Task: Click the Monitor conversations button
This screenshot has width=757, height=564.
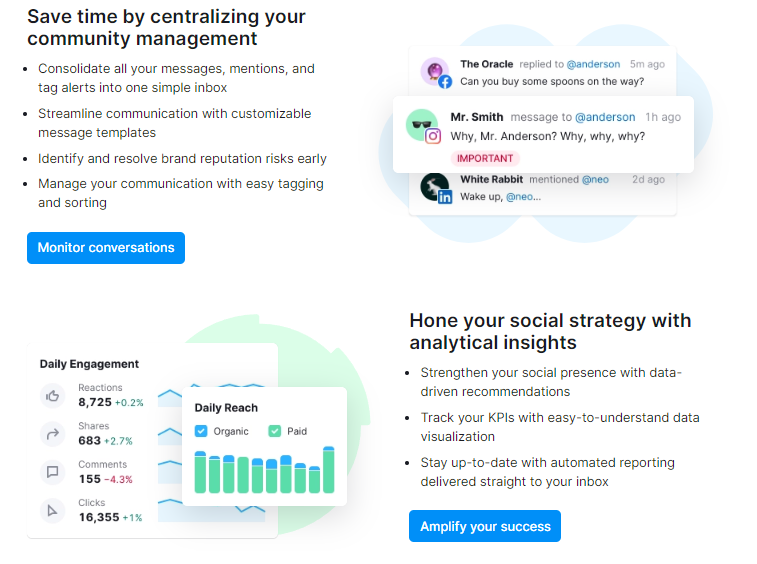Action: click(x=106, y=248)
